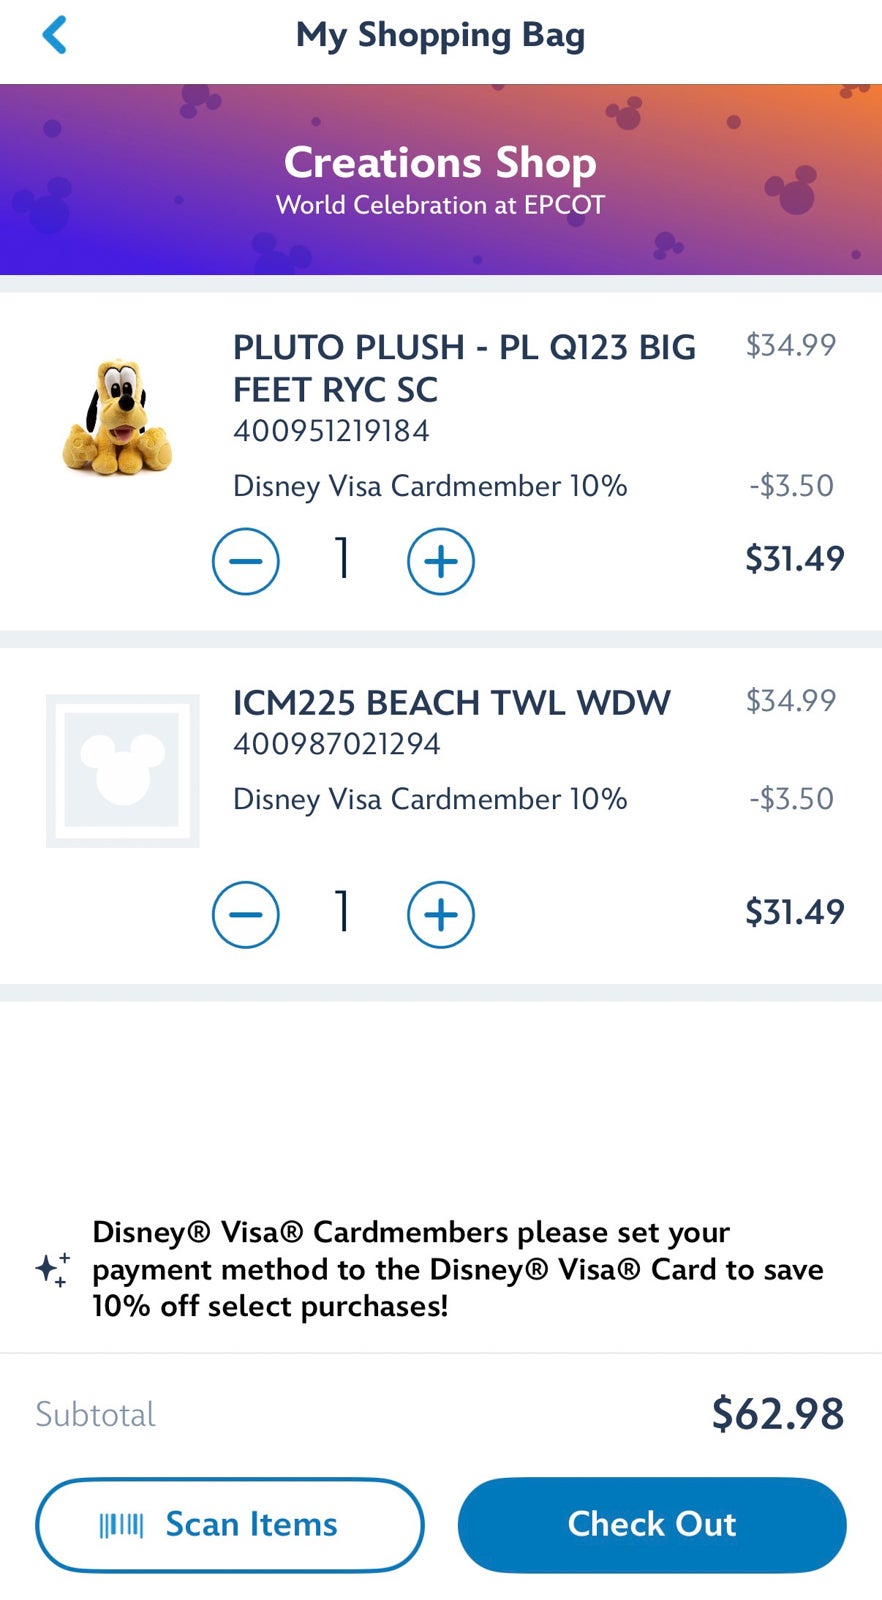This screenshot has height=1600, width=882.
Task: Tap the Beach Towel quantity number
Action: pyautogui.click(x=343, y=911)
